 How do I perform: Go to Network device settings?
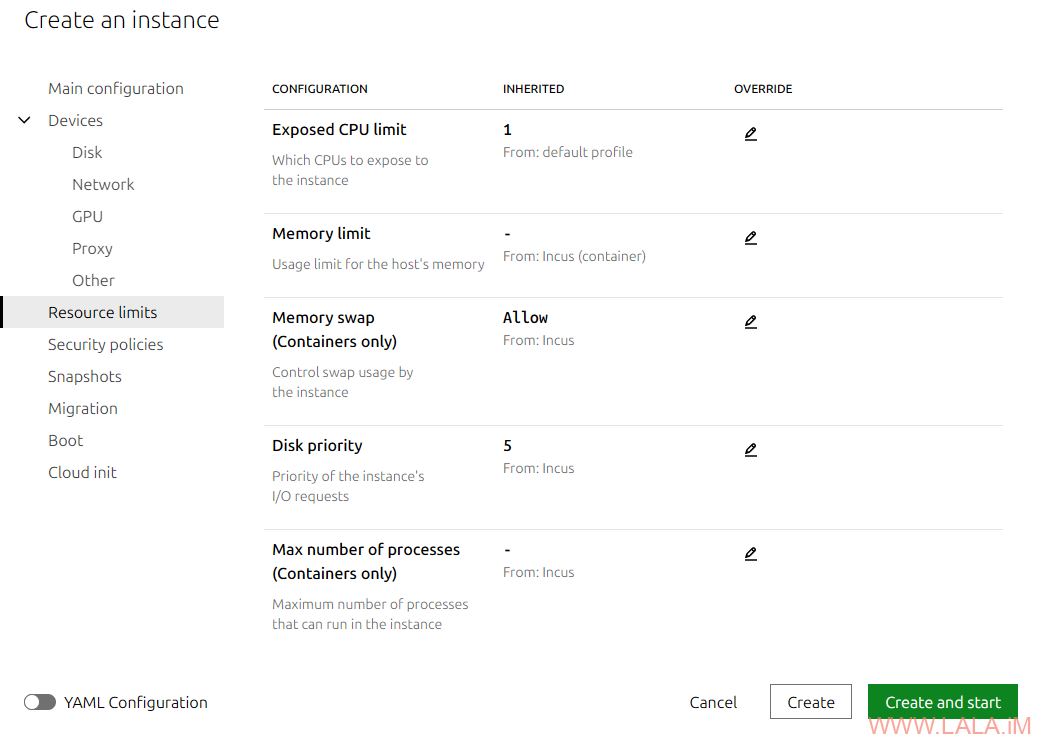103,184
